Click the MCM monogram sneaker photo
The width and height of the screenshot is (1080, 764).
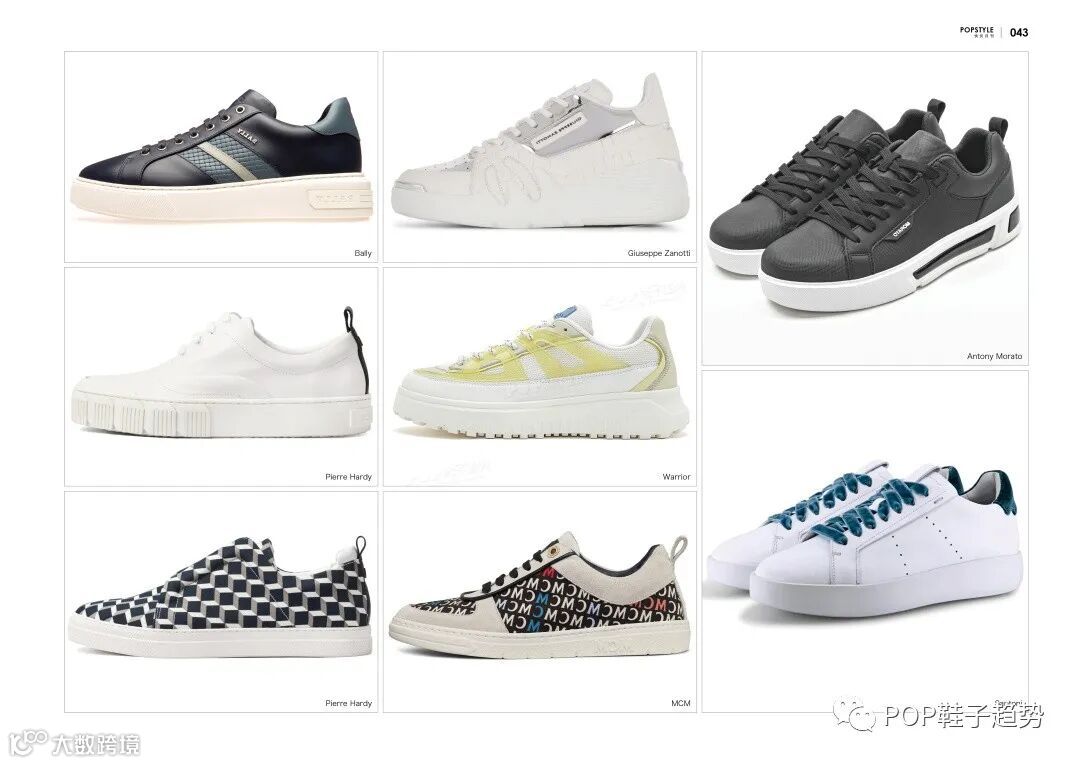(x=540, y=595)
